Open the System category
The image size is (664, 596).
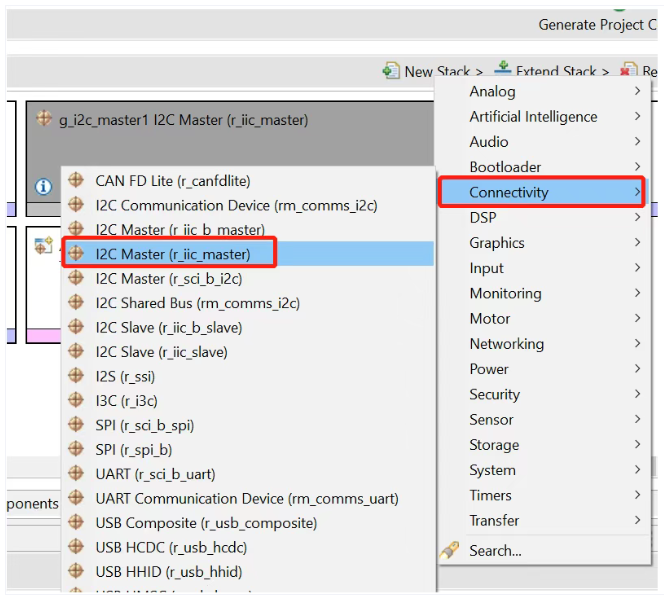[x=544, y=470]
